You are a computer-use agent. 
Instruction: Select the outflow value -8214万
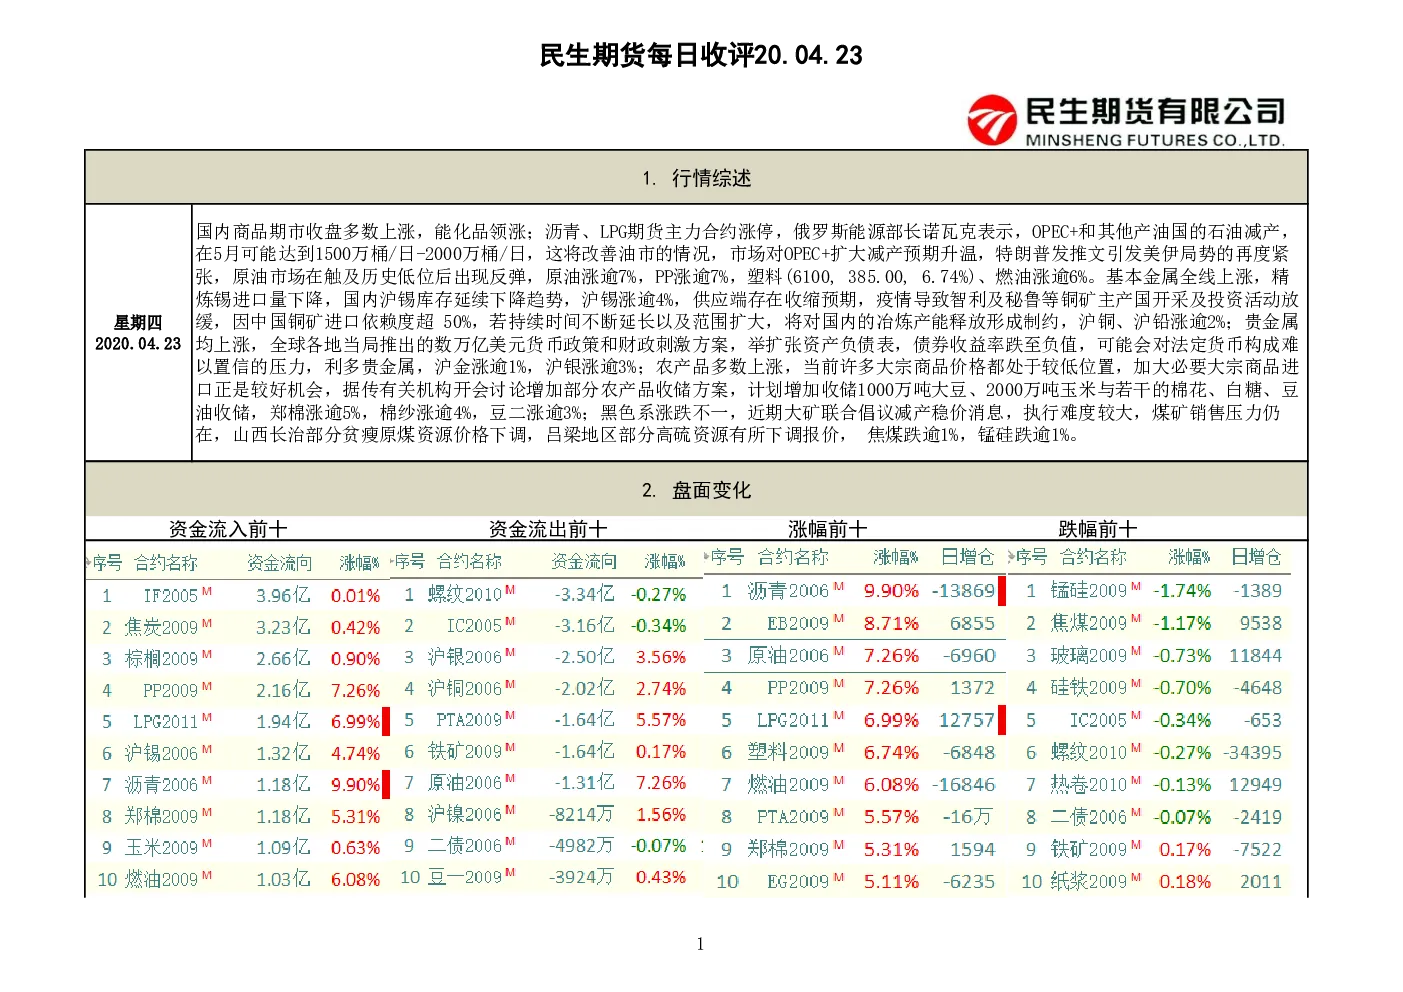tap(581, 814)
